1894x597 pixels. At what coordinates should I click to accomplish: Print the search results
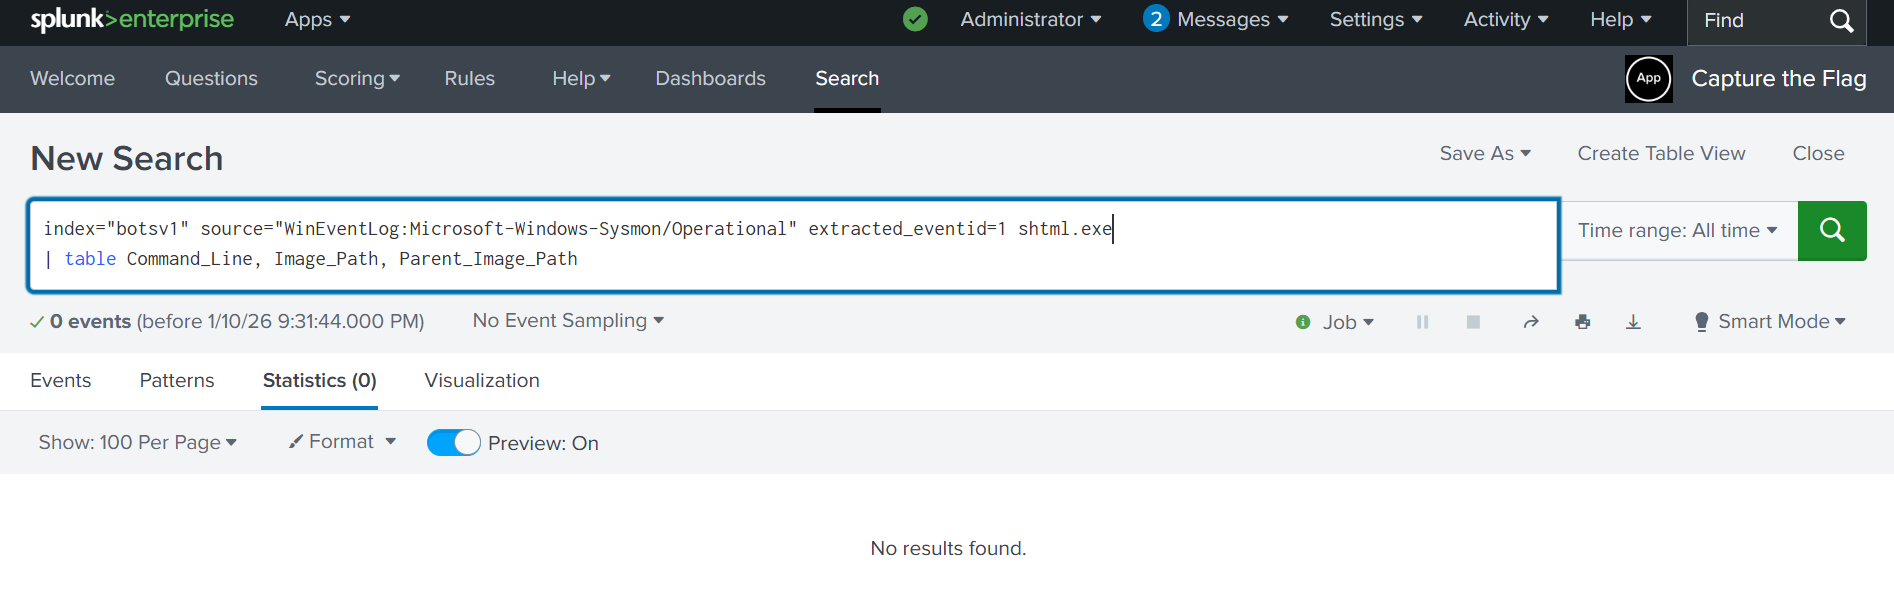tap(1582, 322)
